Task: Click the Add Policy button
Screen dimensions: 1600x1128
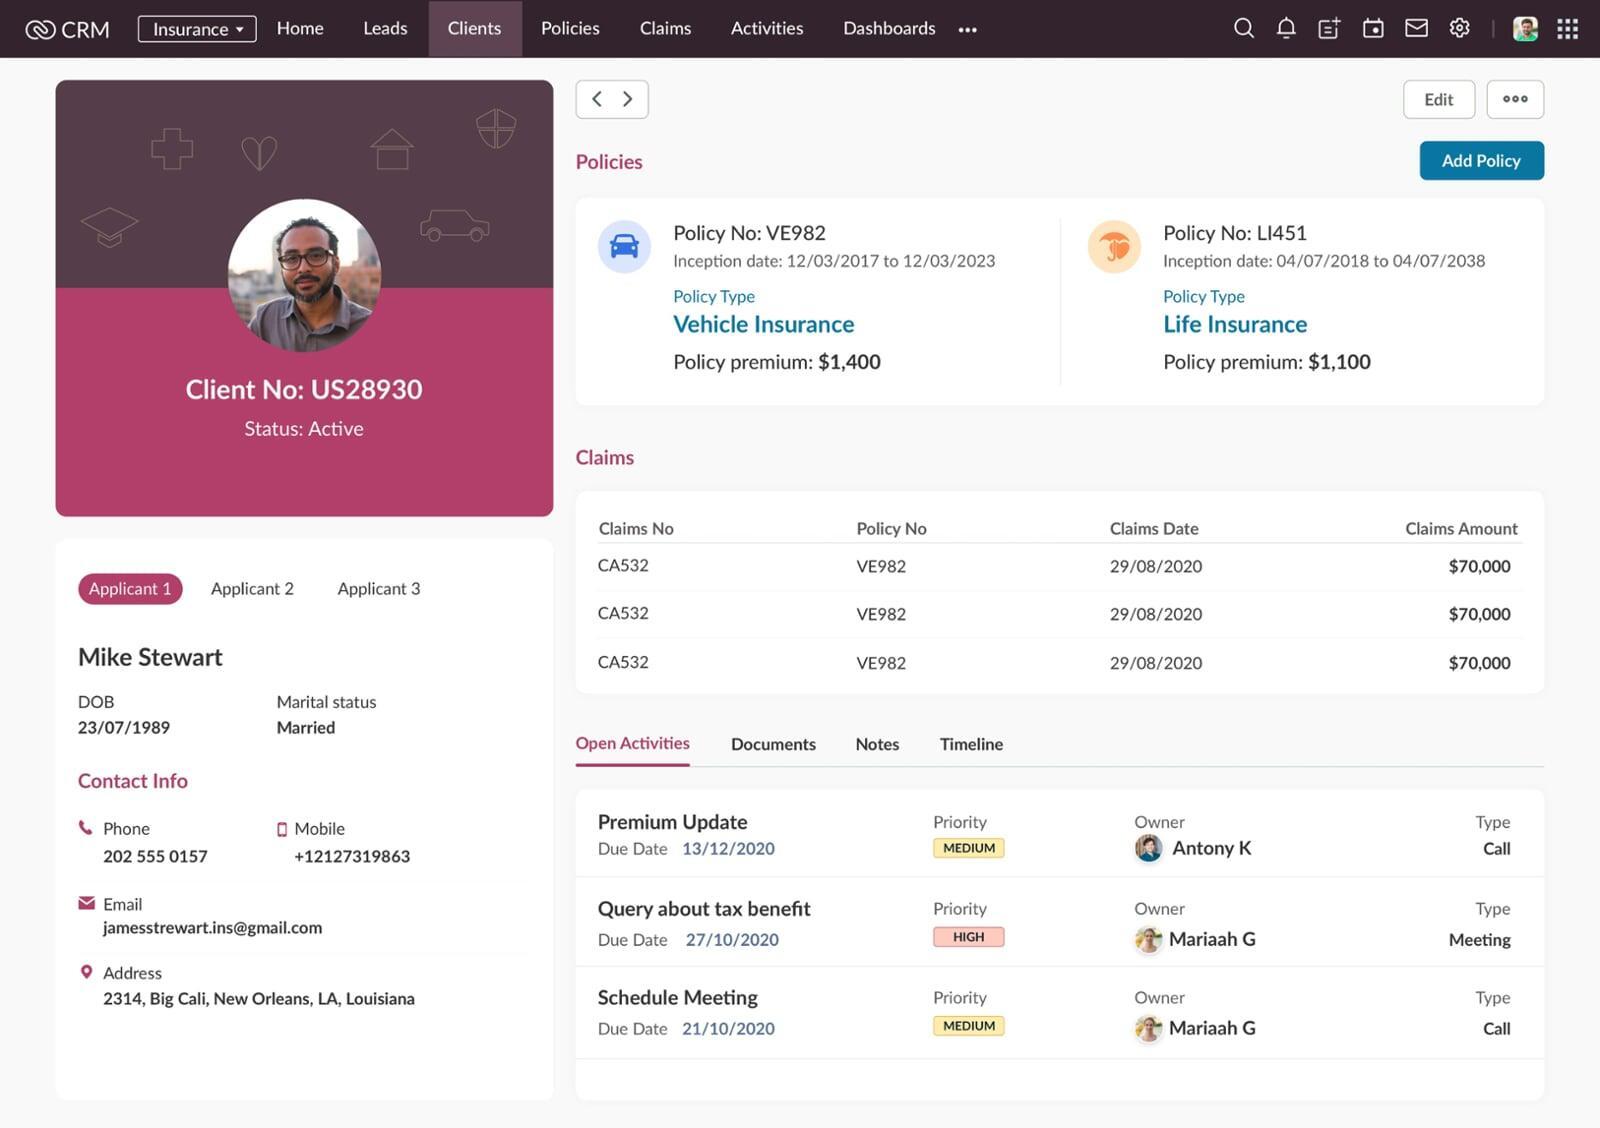Action: click(x=1481, y=160)
